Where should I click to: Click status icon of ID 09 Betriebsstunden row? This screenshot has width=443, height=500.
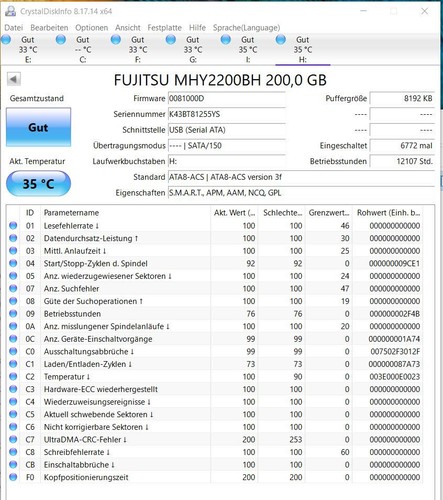[x=13, y=314]
